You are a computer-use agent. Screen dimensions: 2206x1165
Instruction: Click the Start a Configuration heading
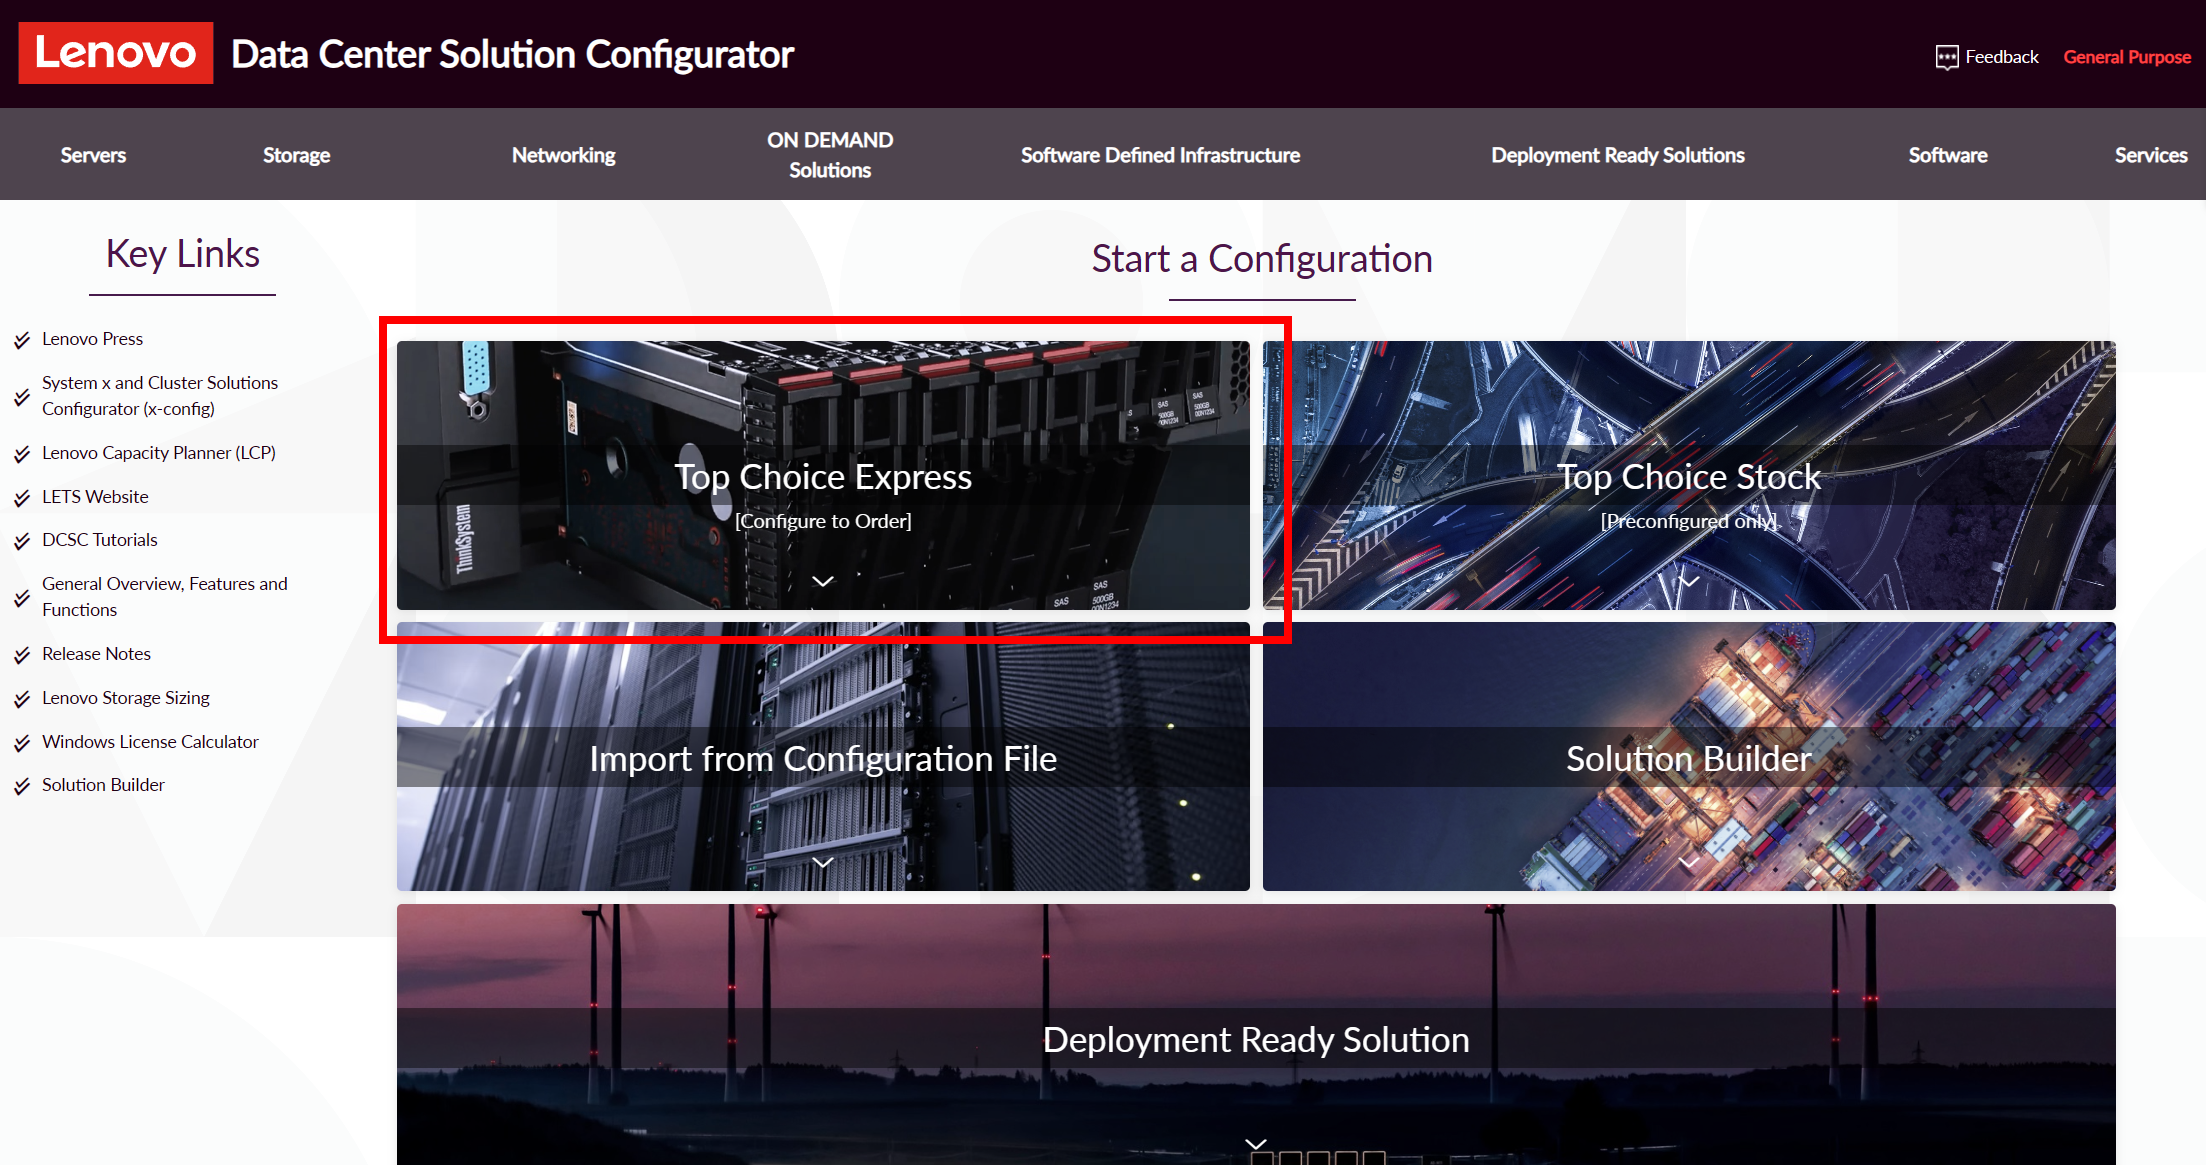[1262, 259]
